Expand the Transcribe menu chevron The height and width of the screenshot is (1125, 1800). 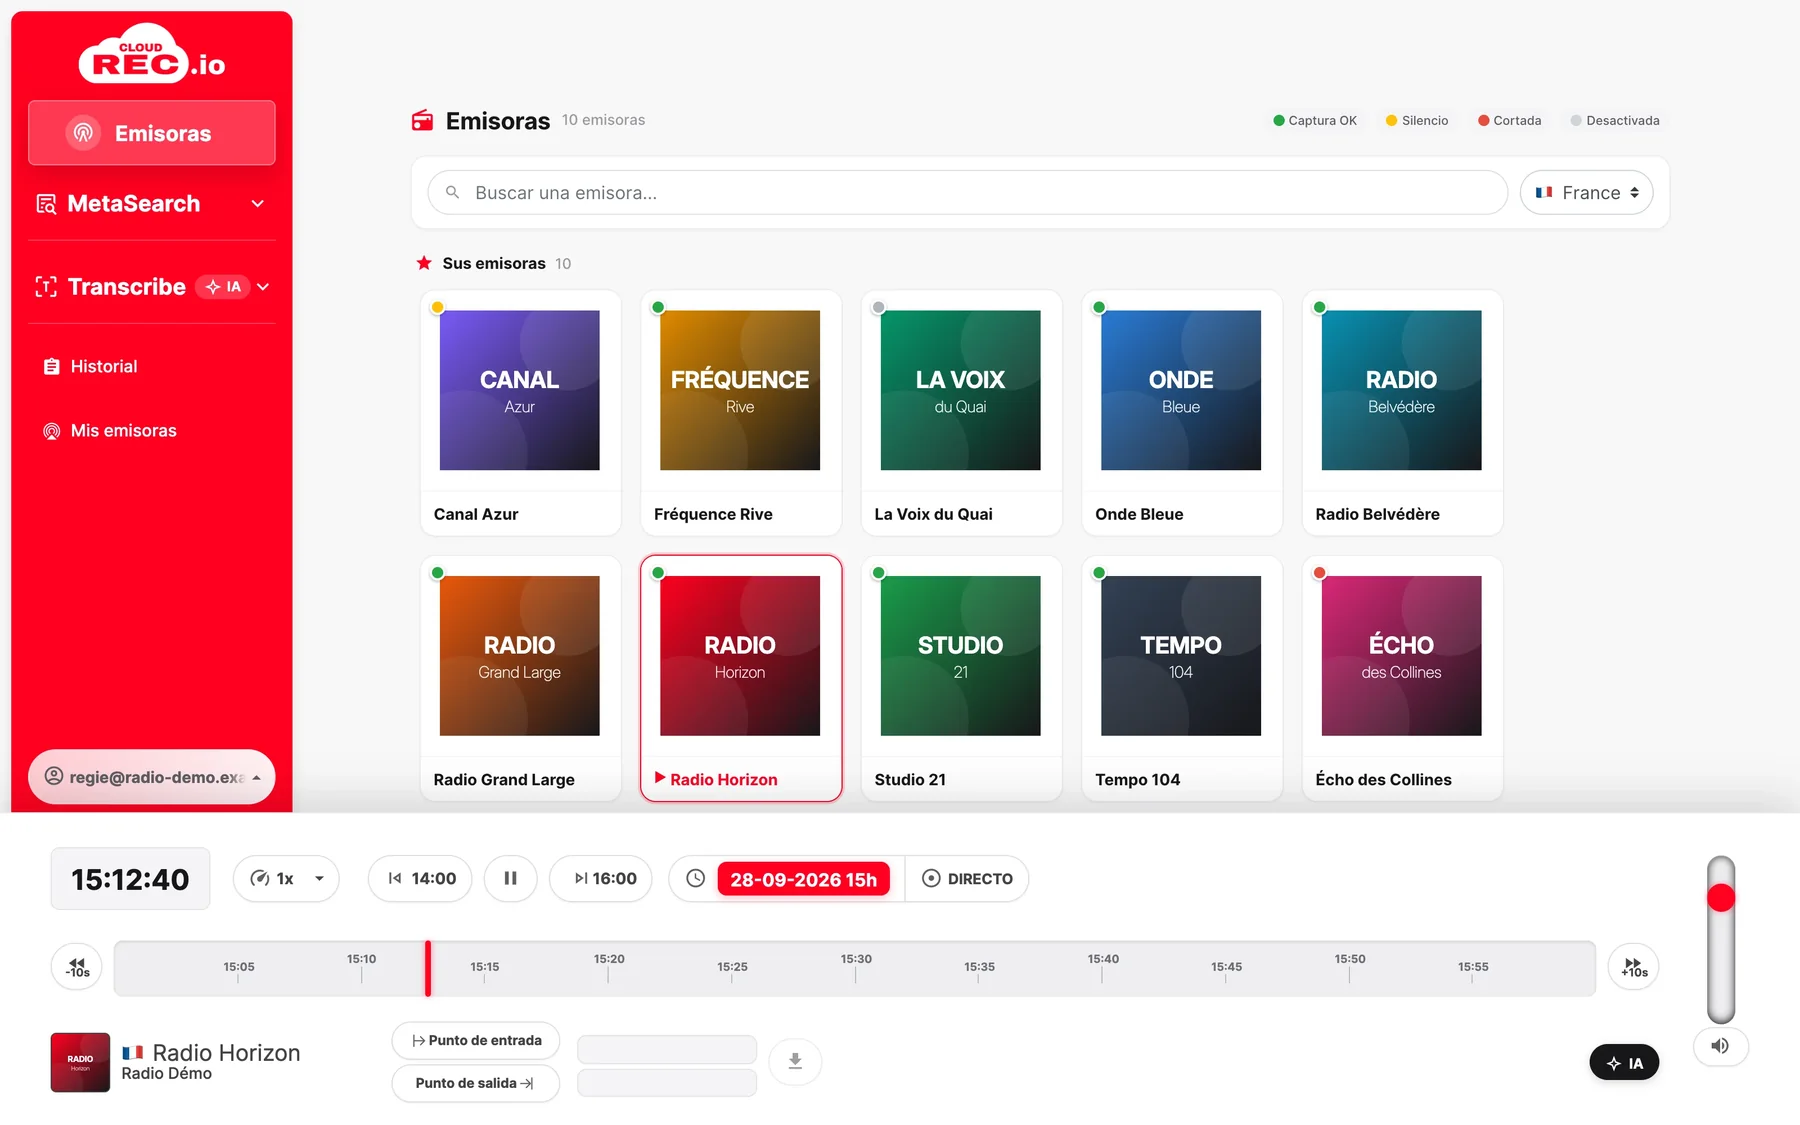click(x=263, y=287)
